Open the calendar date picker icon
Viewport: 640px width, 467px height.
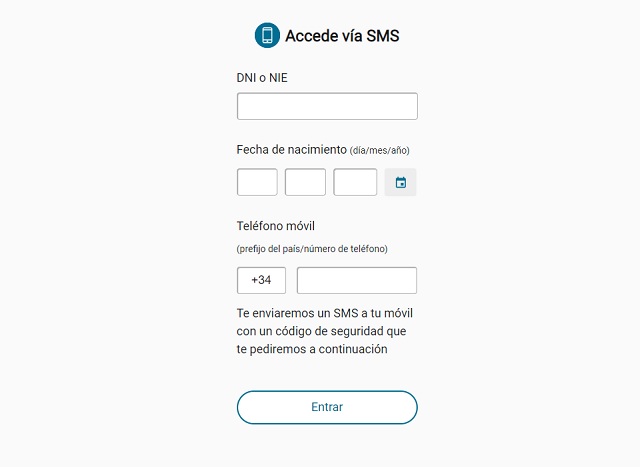(400, 182)
